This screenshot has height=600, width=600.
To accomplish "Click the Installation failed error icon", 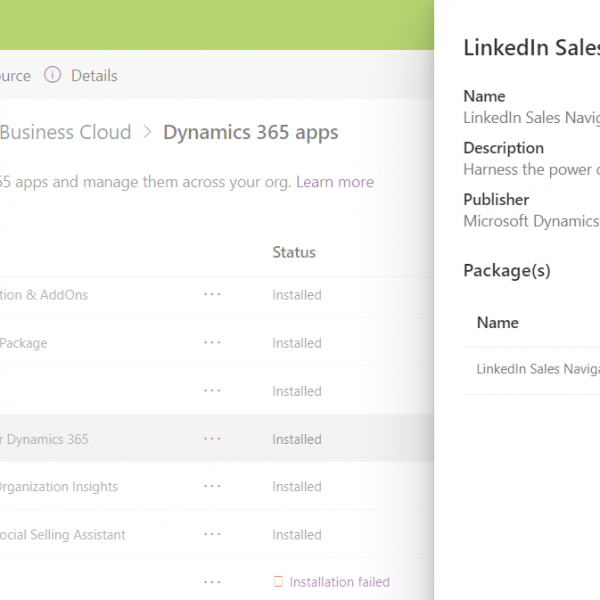I will pos(278,582).
